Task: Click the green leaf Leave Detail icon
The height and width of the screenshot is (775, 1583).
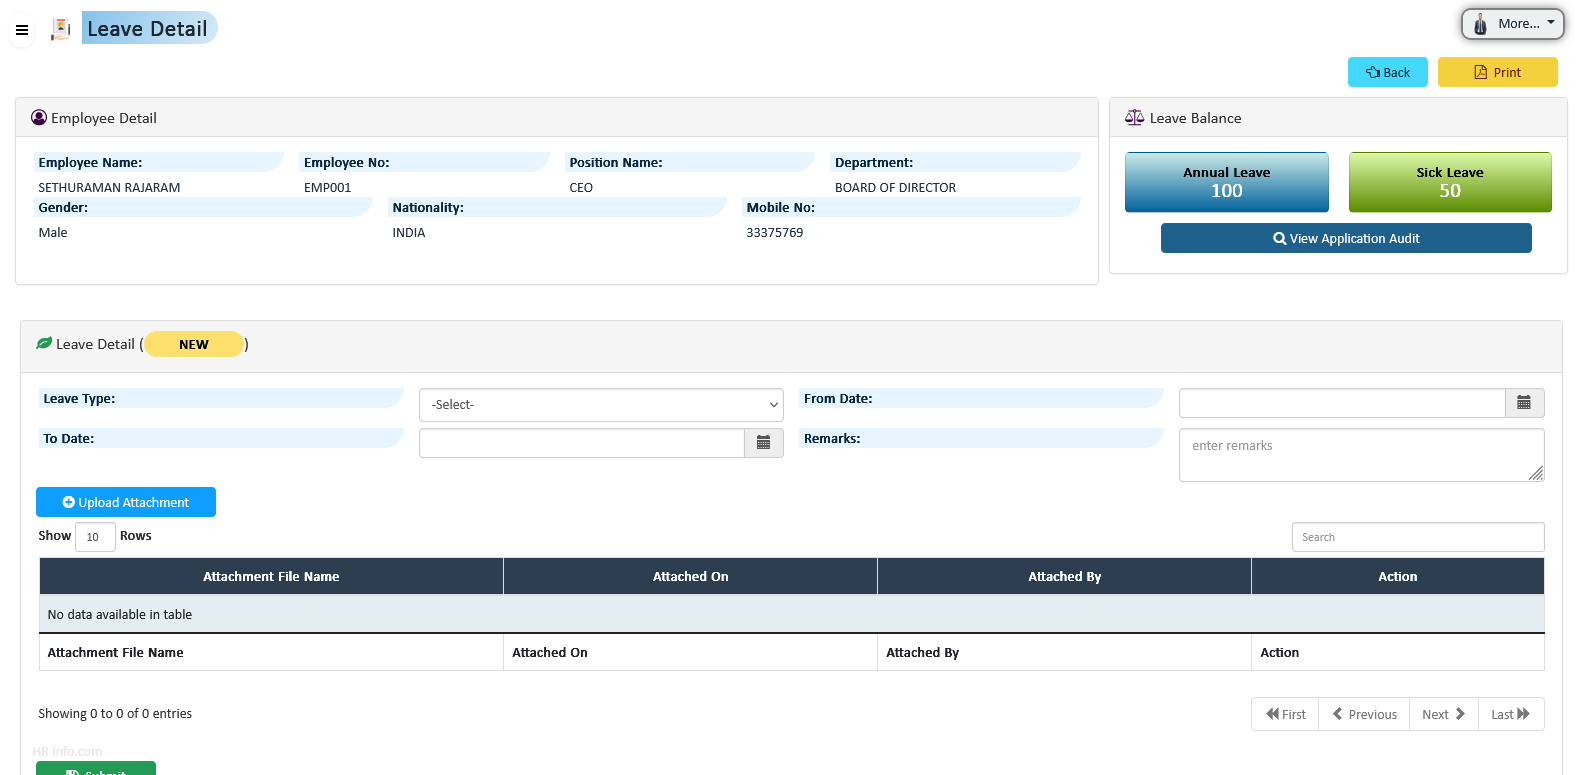Action: 44,344
